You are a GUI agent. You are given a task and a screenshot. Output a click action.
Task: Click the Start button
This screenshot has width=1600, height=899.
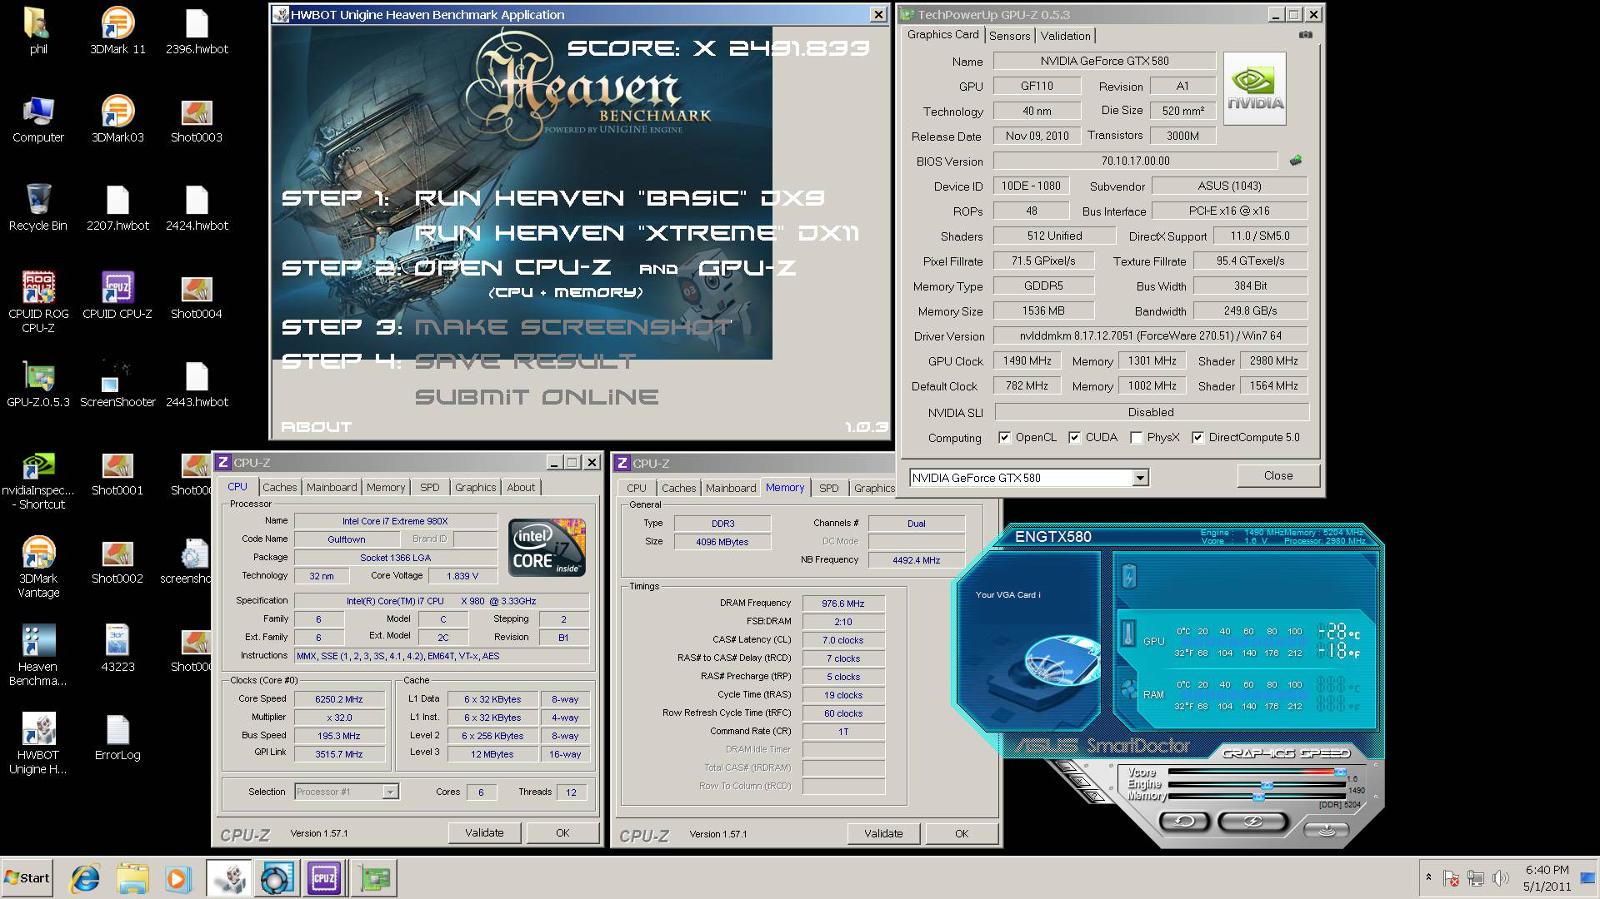[x=27, y=878]
